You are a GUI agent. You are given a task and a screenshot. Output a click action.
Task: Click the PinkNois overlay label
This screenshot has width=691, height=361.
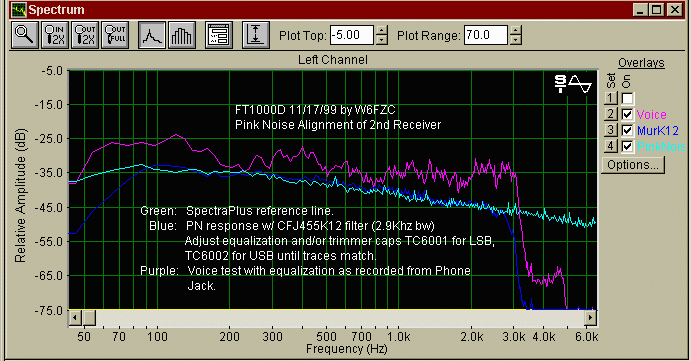(661, 146)
